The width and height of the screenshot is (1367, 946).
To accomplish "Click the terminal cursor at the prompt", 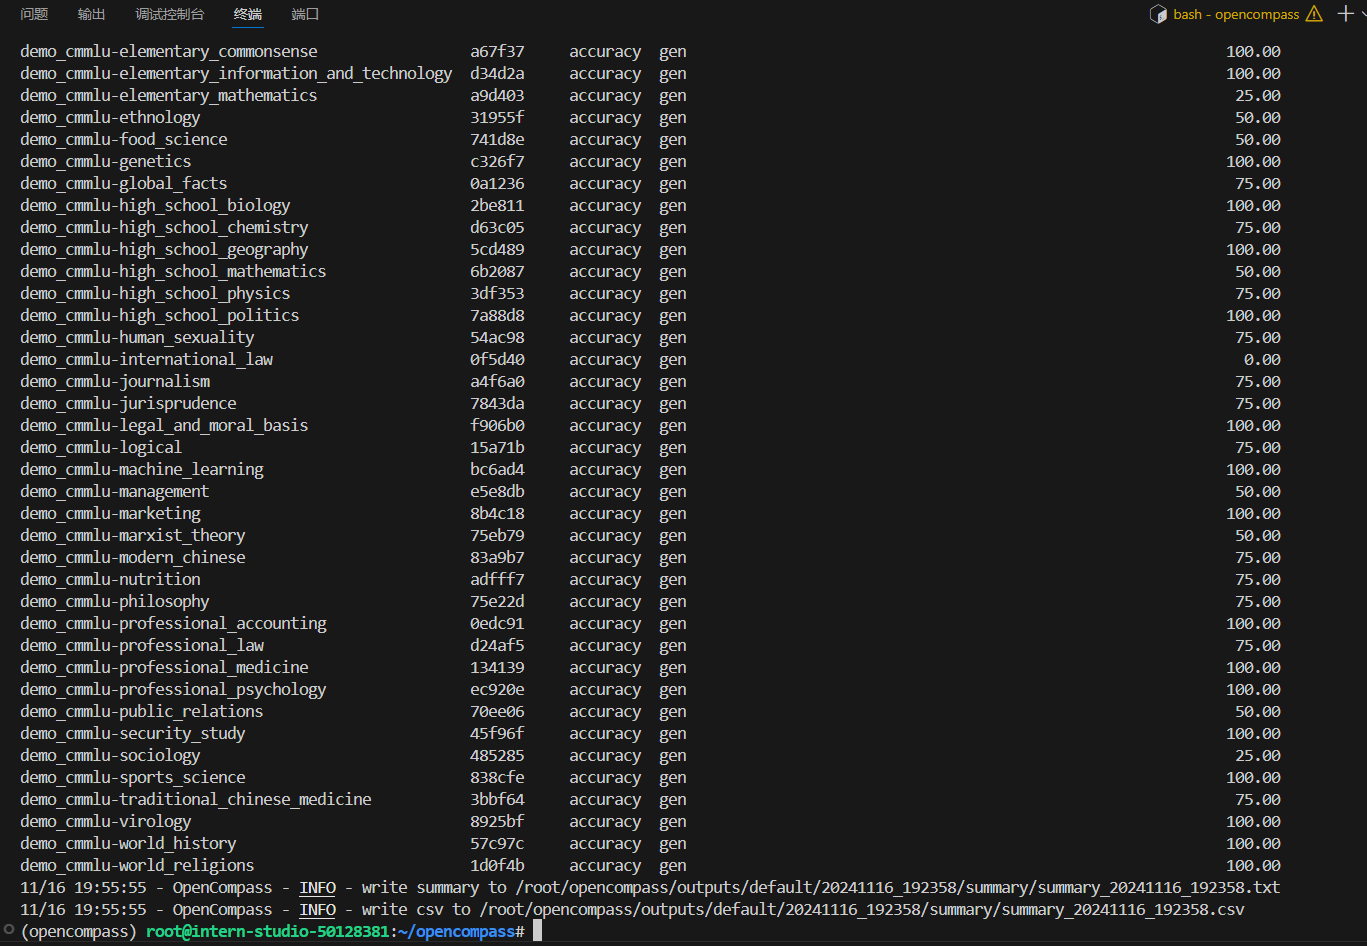I will 537,931.
